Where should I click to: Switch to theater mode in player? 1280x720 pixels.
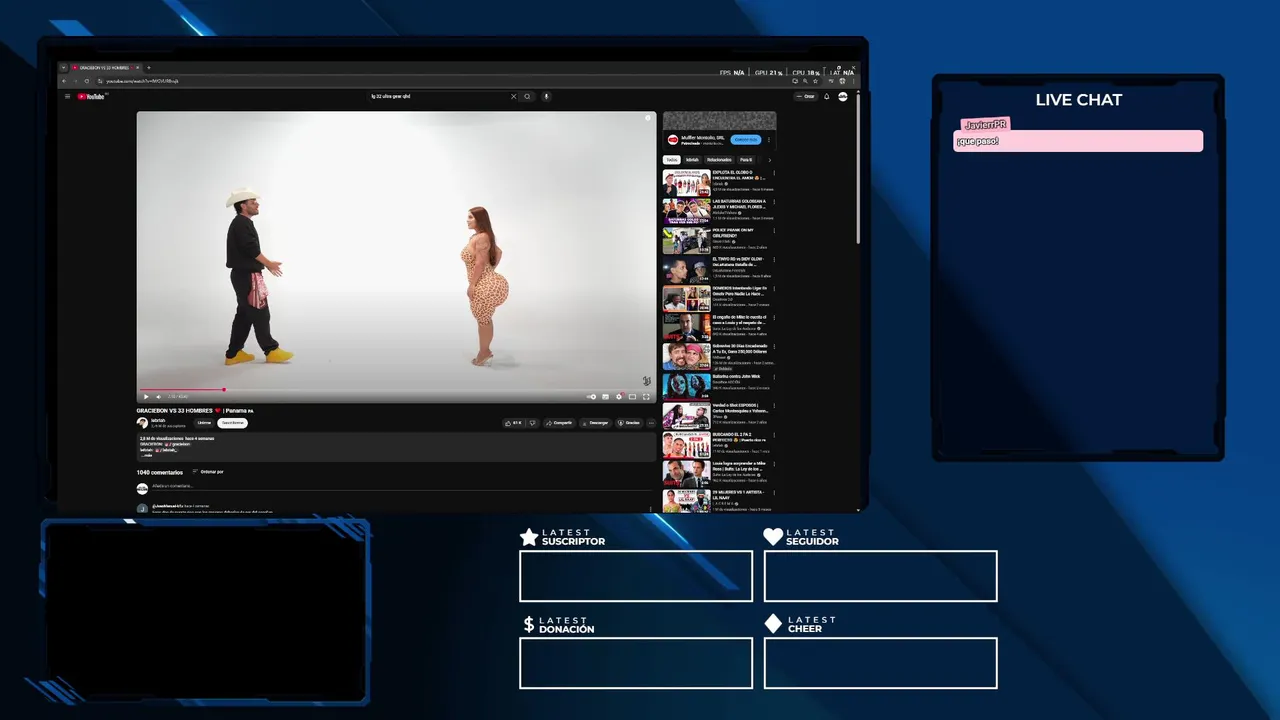632,396
